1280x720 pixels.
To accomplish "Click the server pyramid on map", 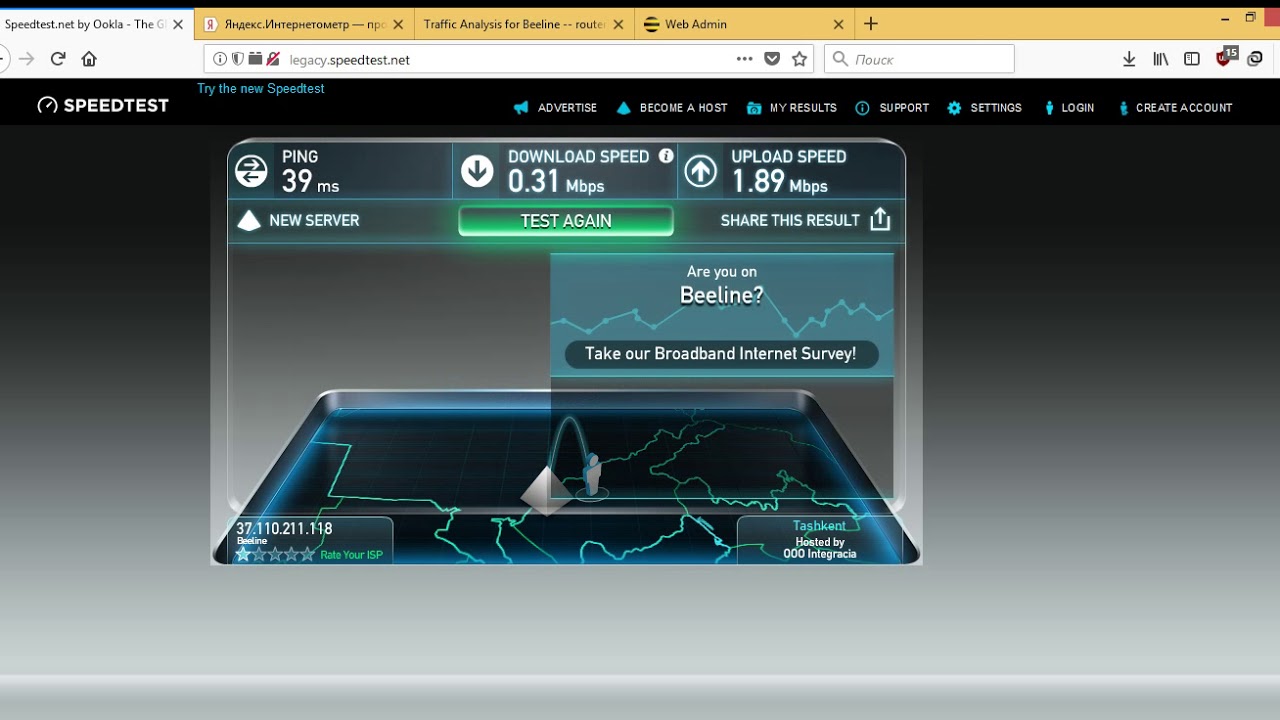I will 546,490.
